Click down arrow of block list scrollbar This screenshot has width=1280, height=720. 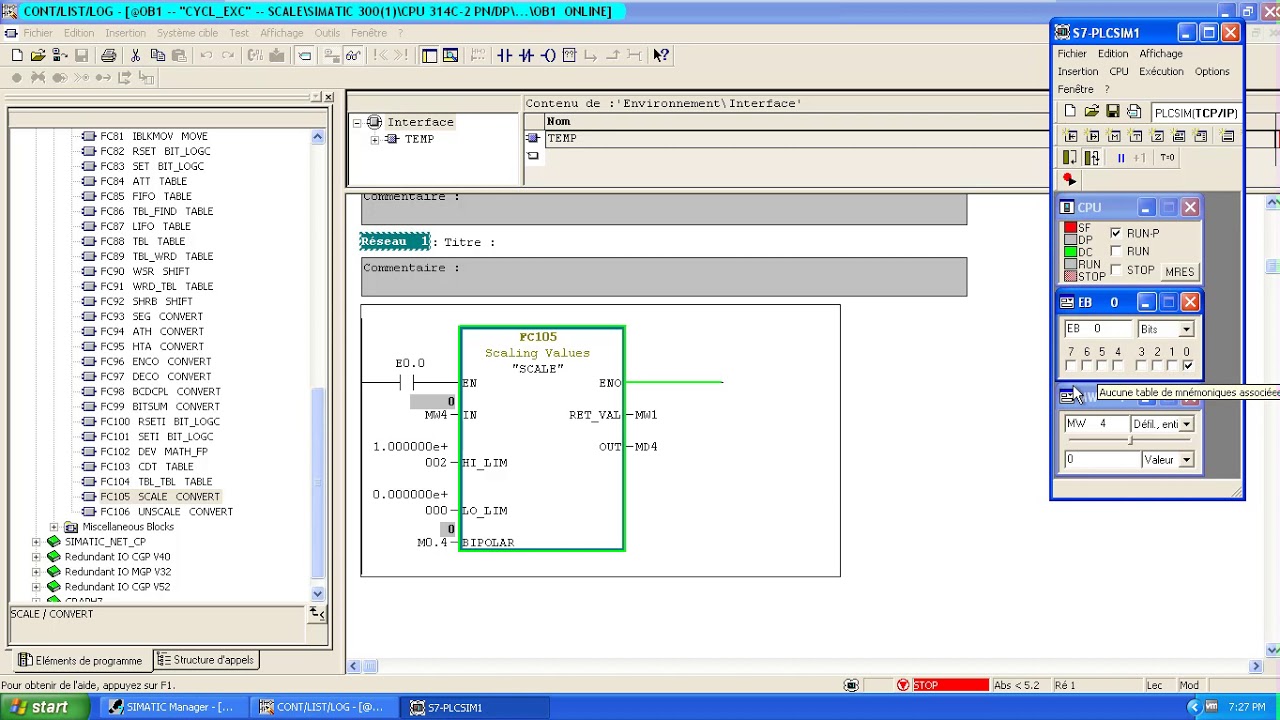pos(318,594)
